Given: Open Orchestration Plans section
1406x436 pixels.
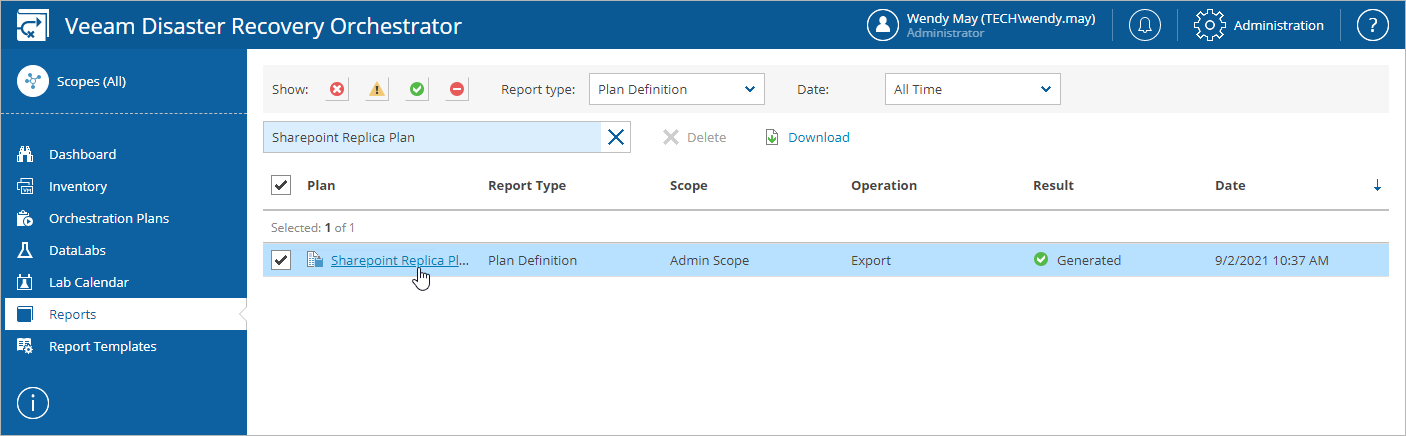Looking at the screenshot, I should point(109,218).
